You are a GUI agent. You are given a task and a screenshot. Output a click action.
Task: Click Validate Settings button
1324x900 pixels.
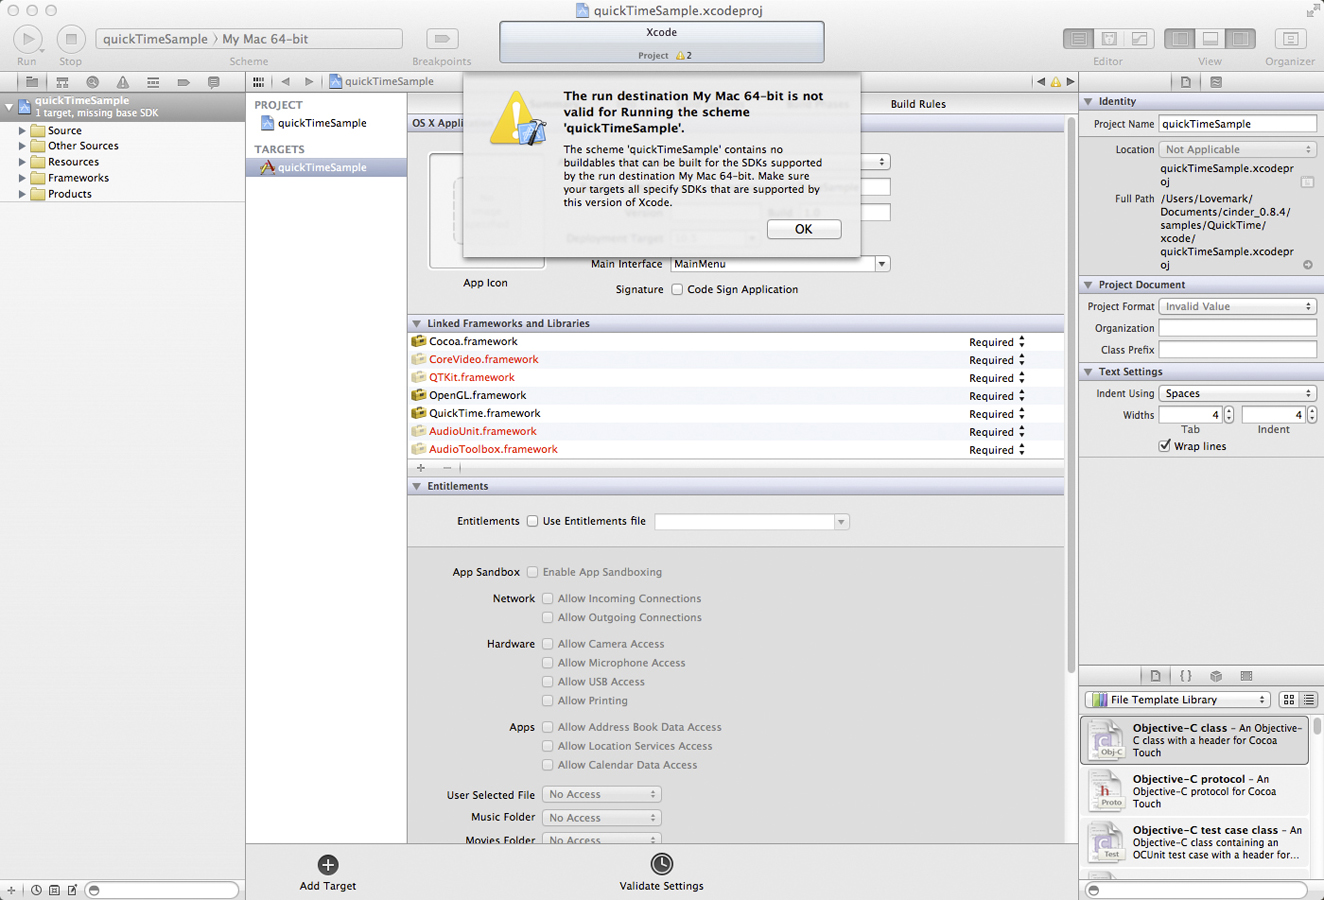[x=661, y=872]
